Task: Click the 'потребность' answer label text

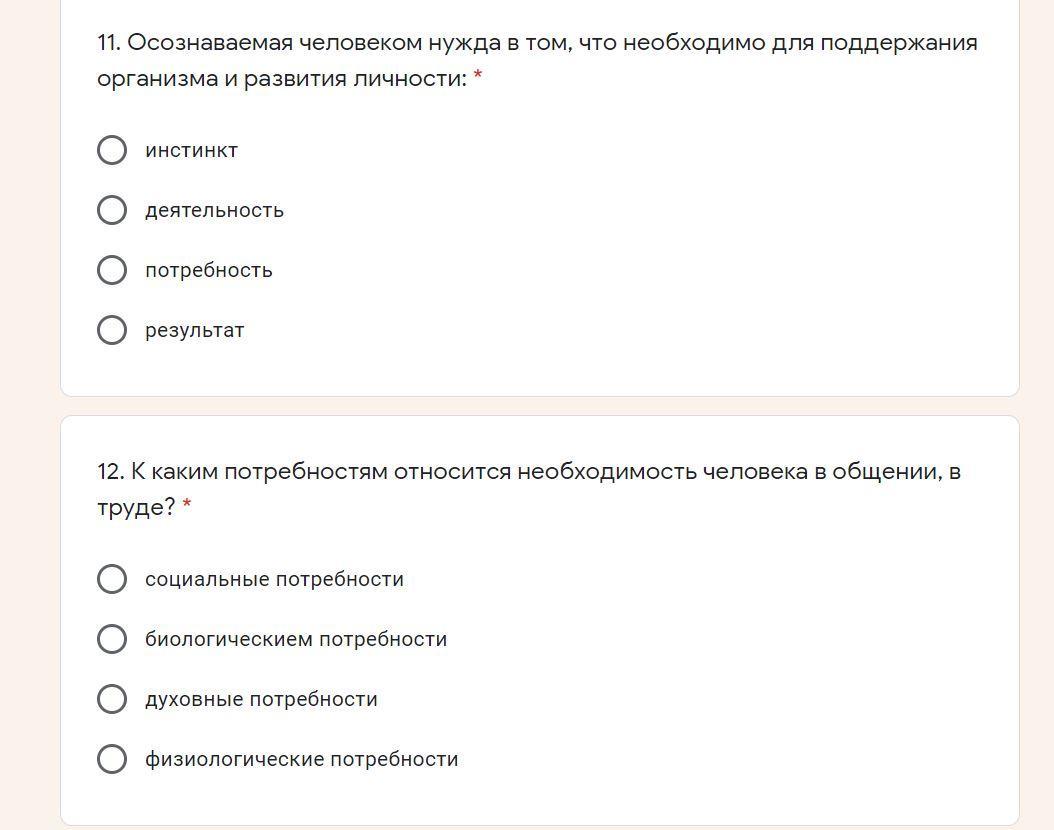Action: point(208,270)
